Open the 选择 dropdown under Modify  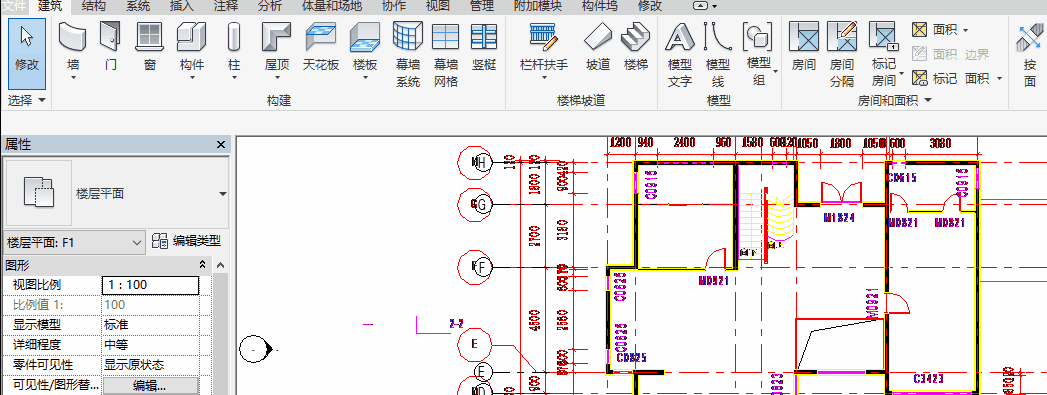(27, 100)
